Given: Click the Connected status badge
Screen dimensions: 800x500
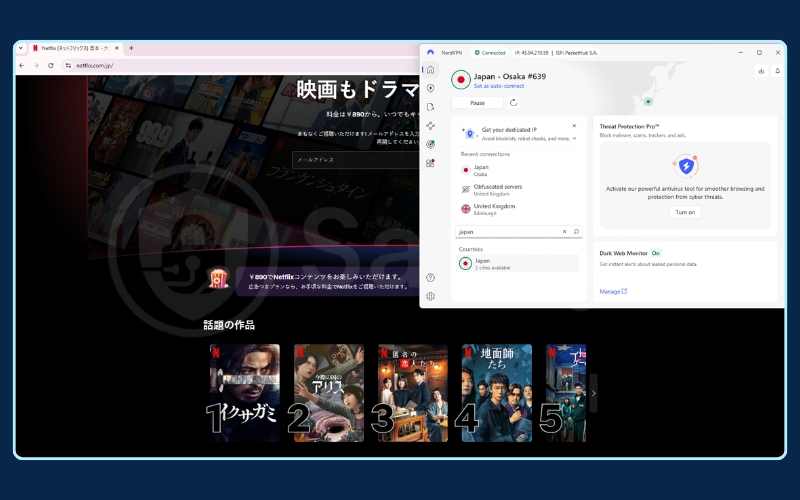Looking at the screenshot, I should pyautogui.click(x=490, y=53).
